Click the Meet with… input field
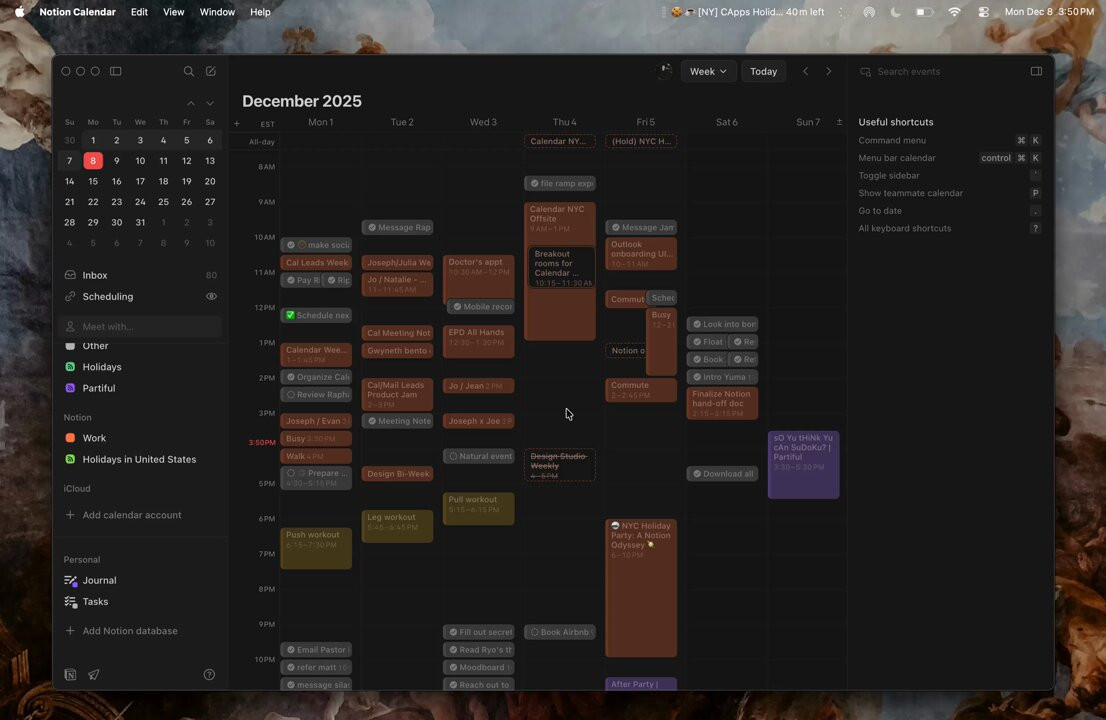 (140, 327)
